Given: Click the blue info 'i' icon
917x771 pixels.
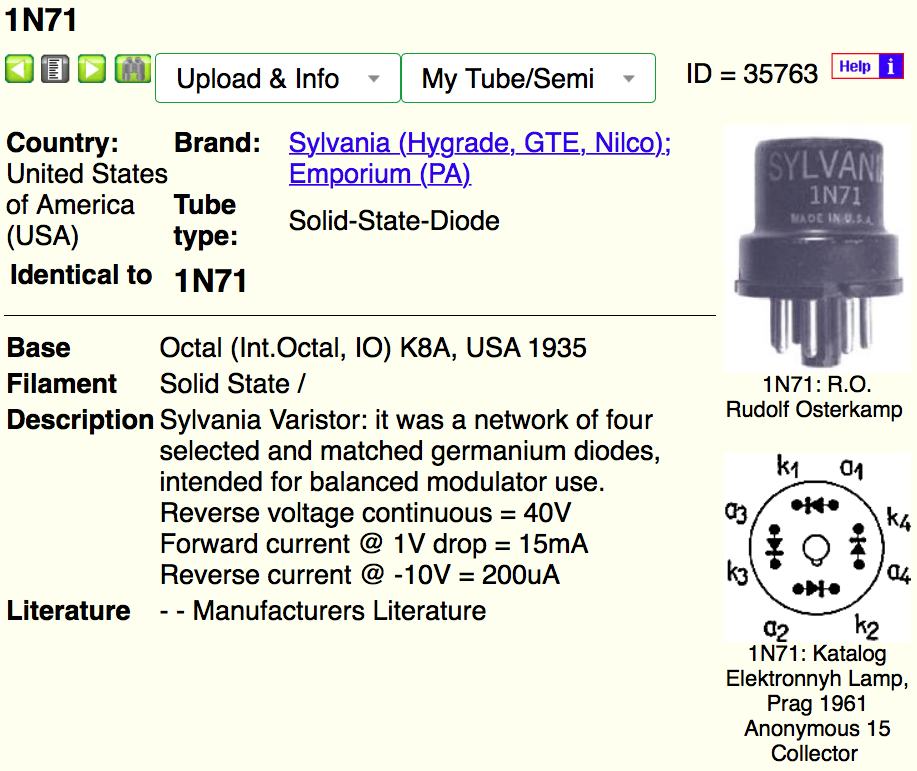Looking at the screenshot, I should pyautogui.click(x=890, y=67).
